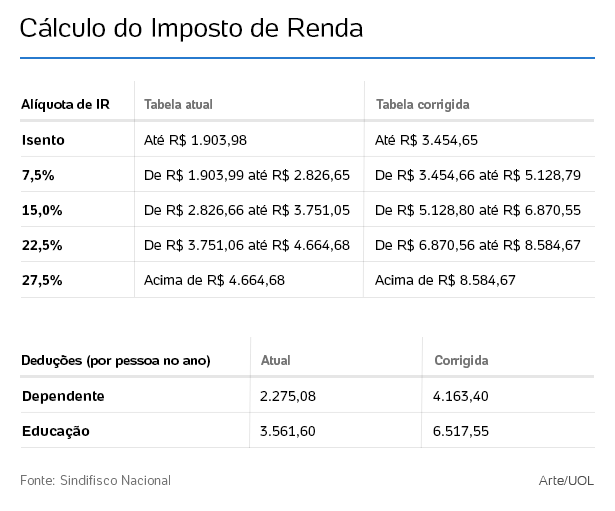The height and width of the screenshot is (511, 615).
Task: Click the "15,0%" rate row label
Action: (42, 210)
